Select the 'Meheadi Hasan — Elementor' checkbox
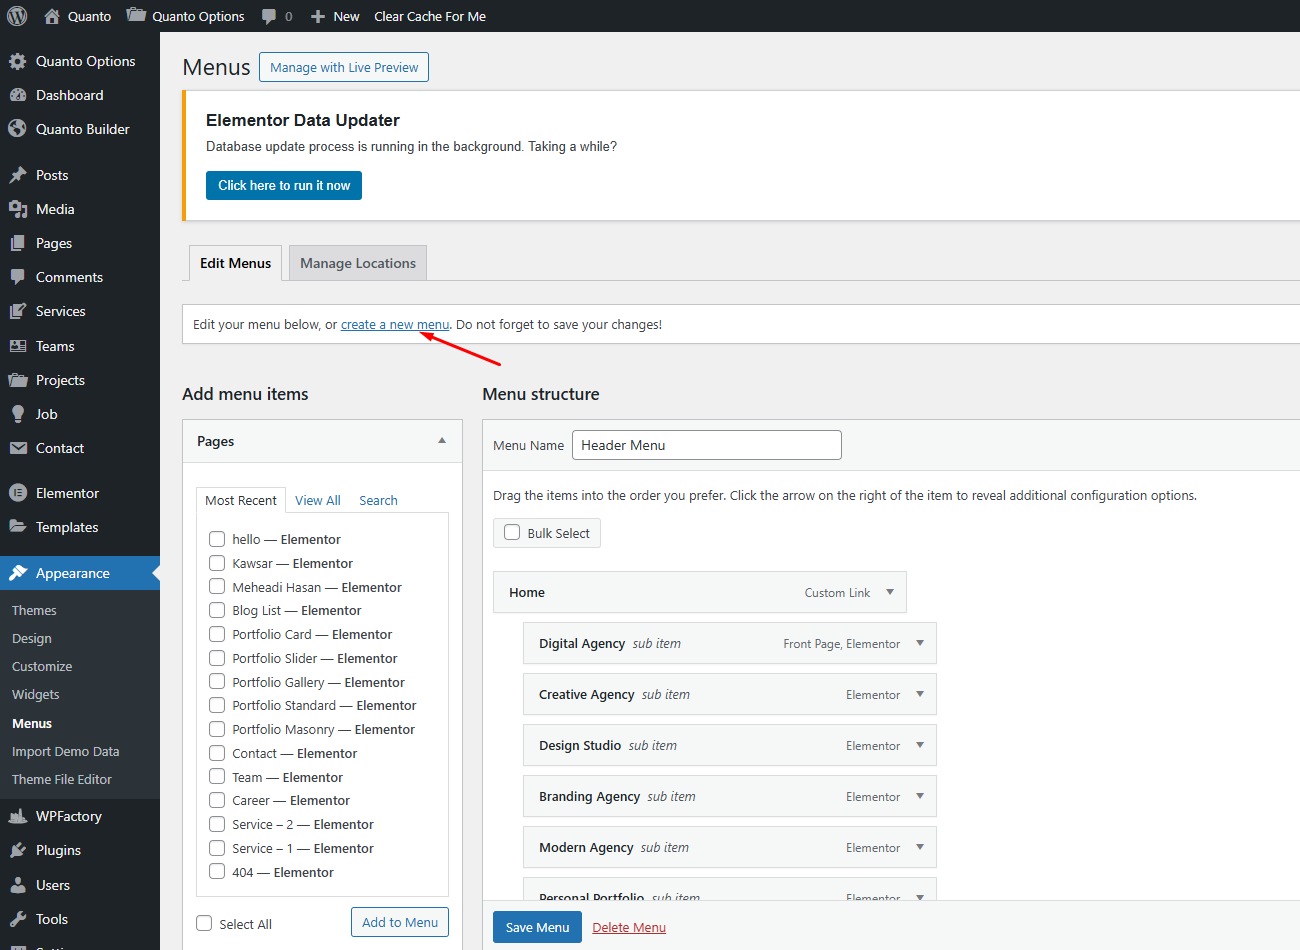The image size is (1300, 950). click(x=217, y=587)
